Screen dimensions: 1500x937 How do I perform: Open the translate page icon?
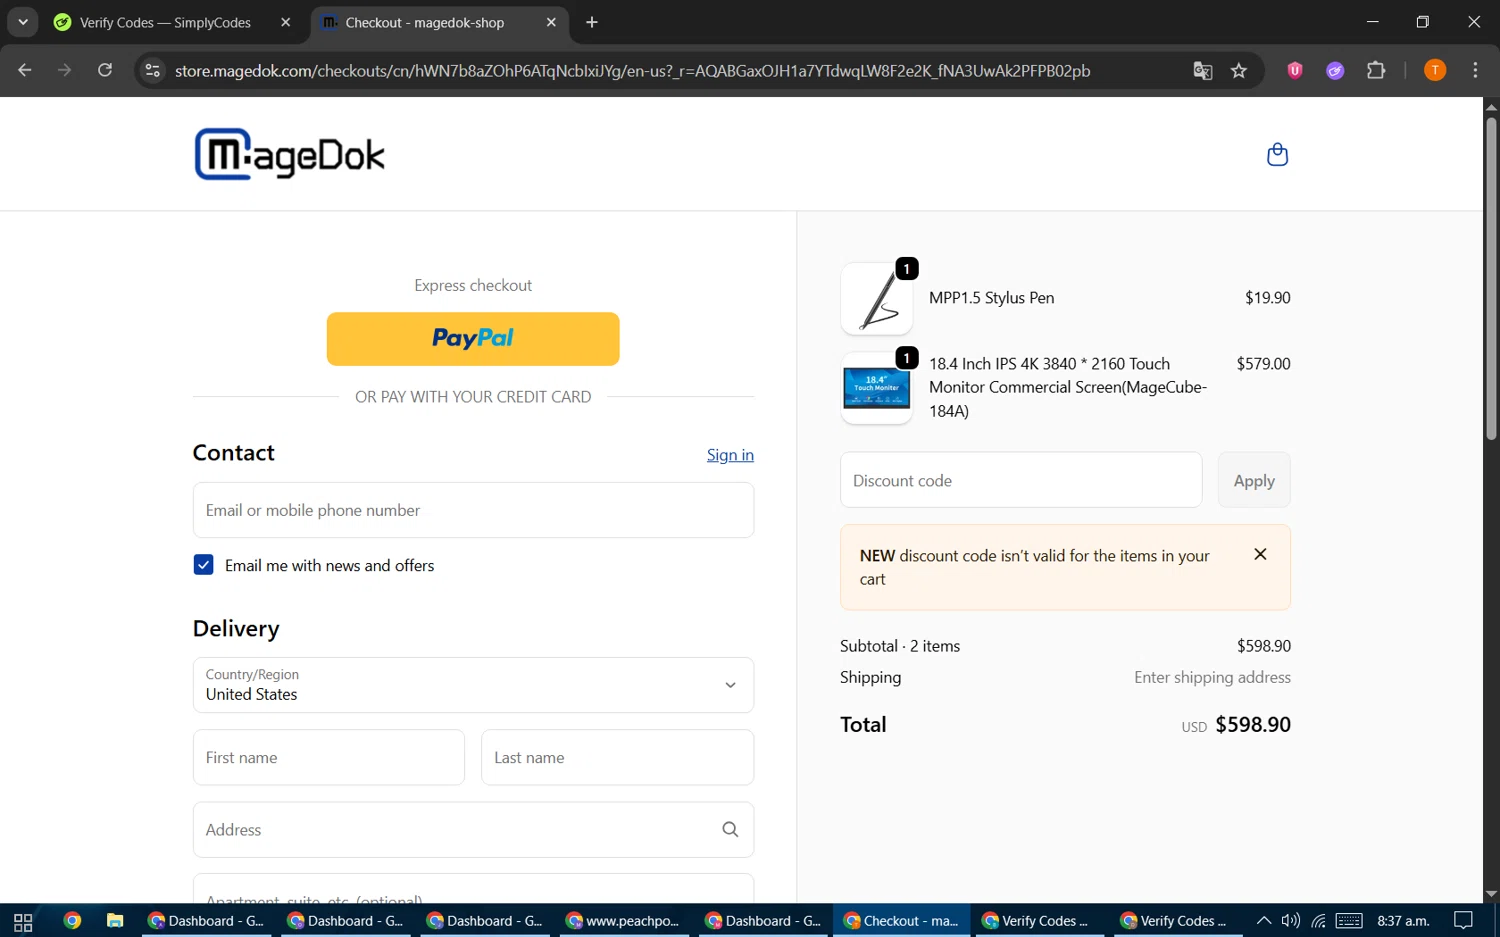point(1203,70)
